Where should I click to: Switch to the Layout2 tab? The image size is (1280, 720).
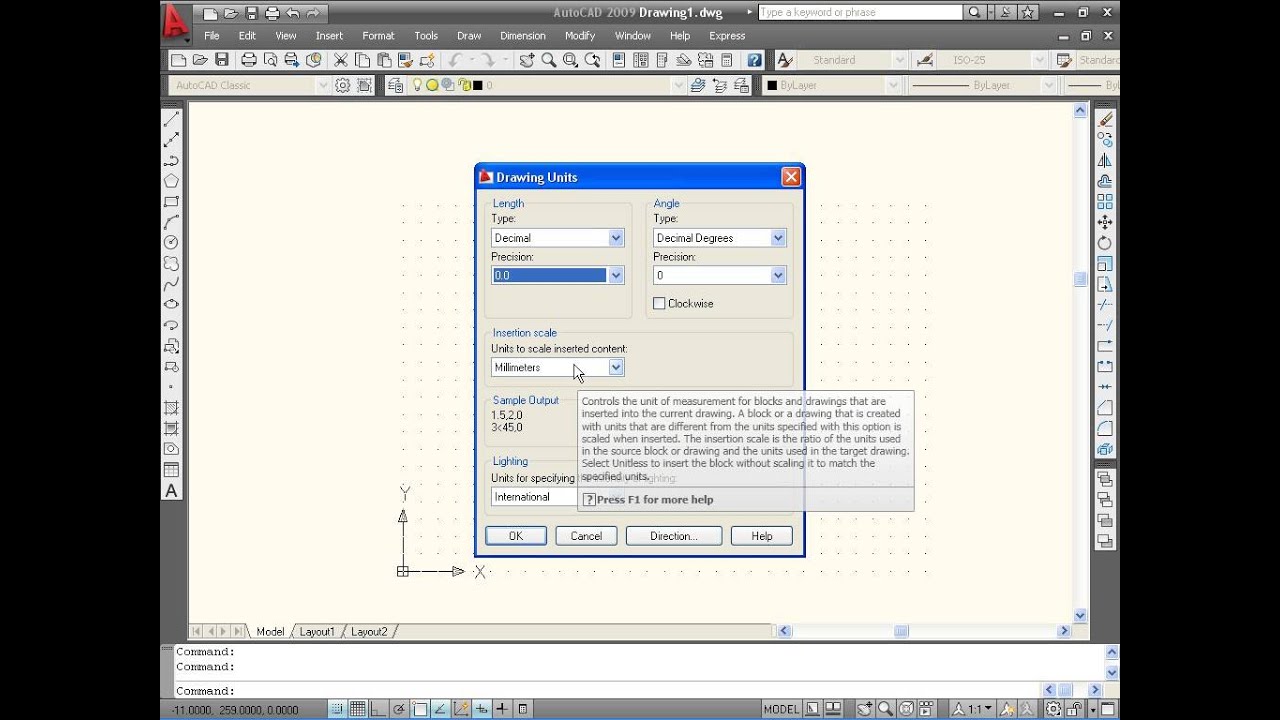369,632
